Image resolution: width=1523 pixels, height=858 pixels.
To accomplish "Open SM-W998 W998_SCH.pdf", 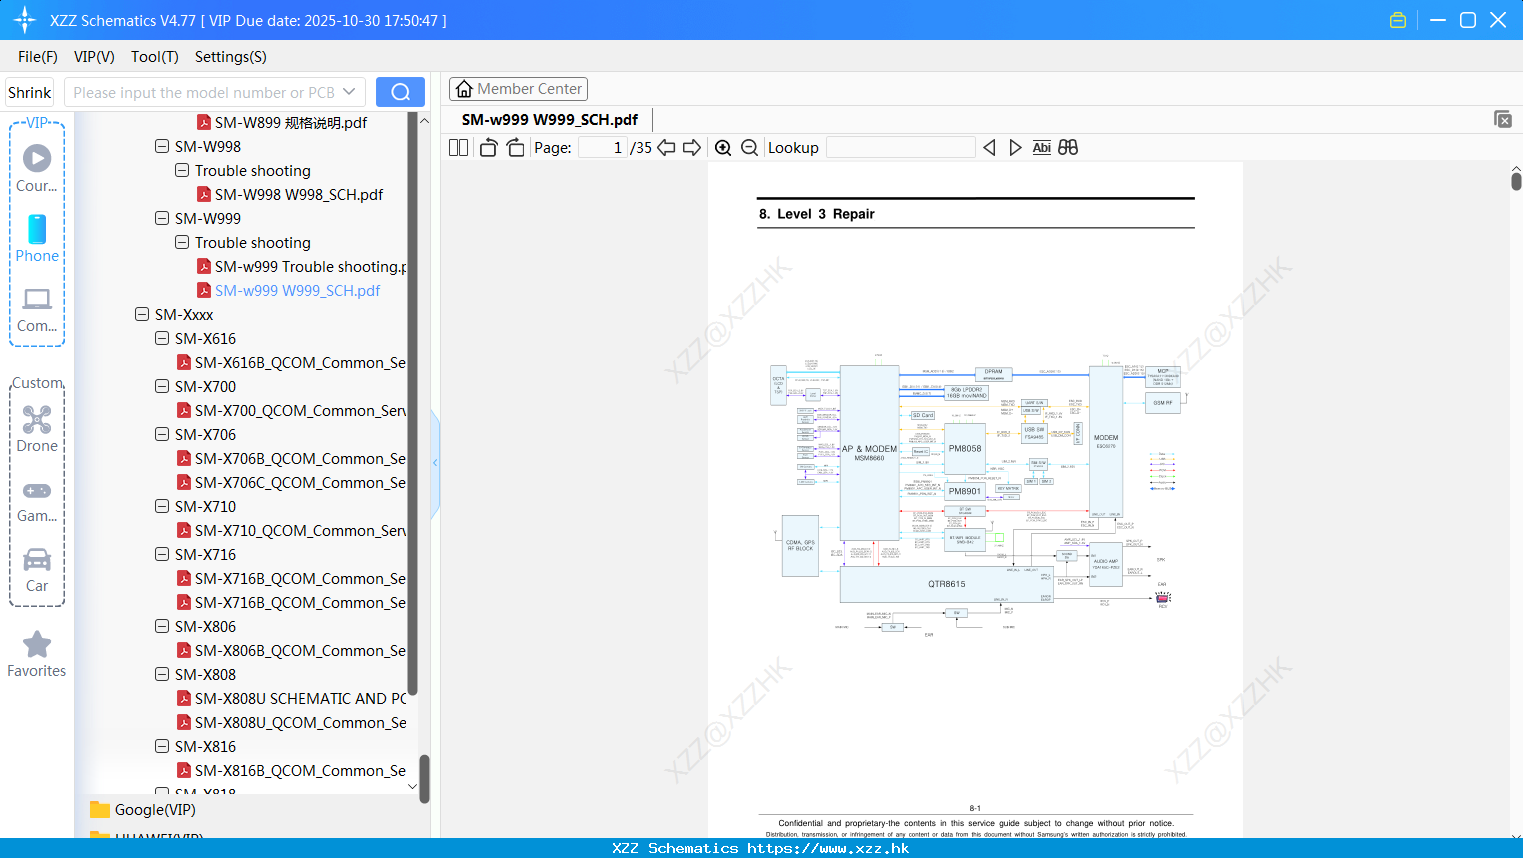I will pyautogui.click(x=299, y=194).
